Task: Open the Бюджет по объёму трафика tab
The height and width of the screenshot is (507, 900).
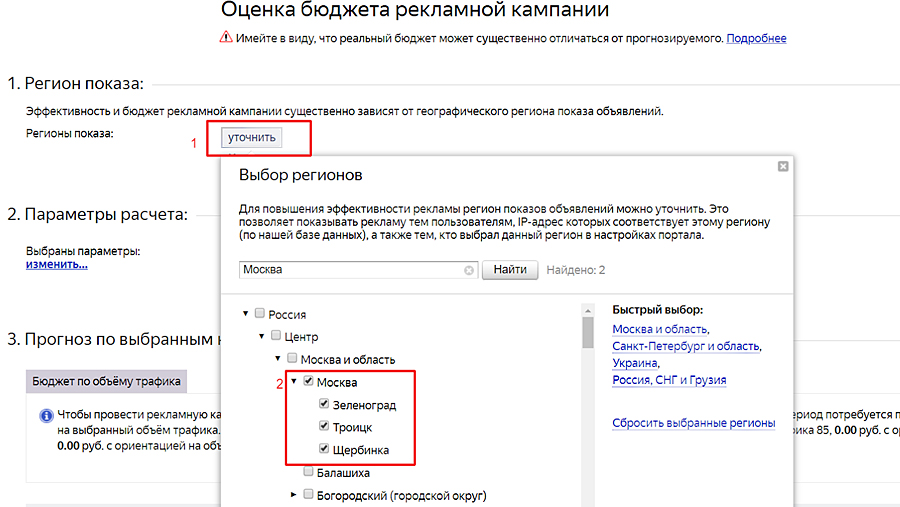Action: click(x=106, y=381)
